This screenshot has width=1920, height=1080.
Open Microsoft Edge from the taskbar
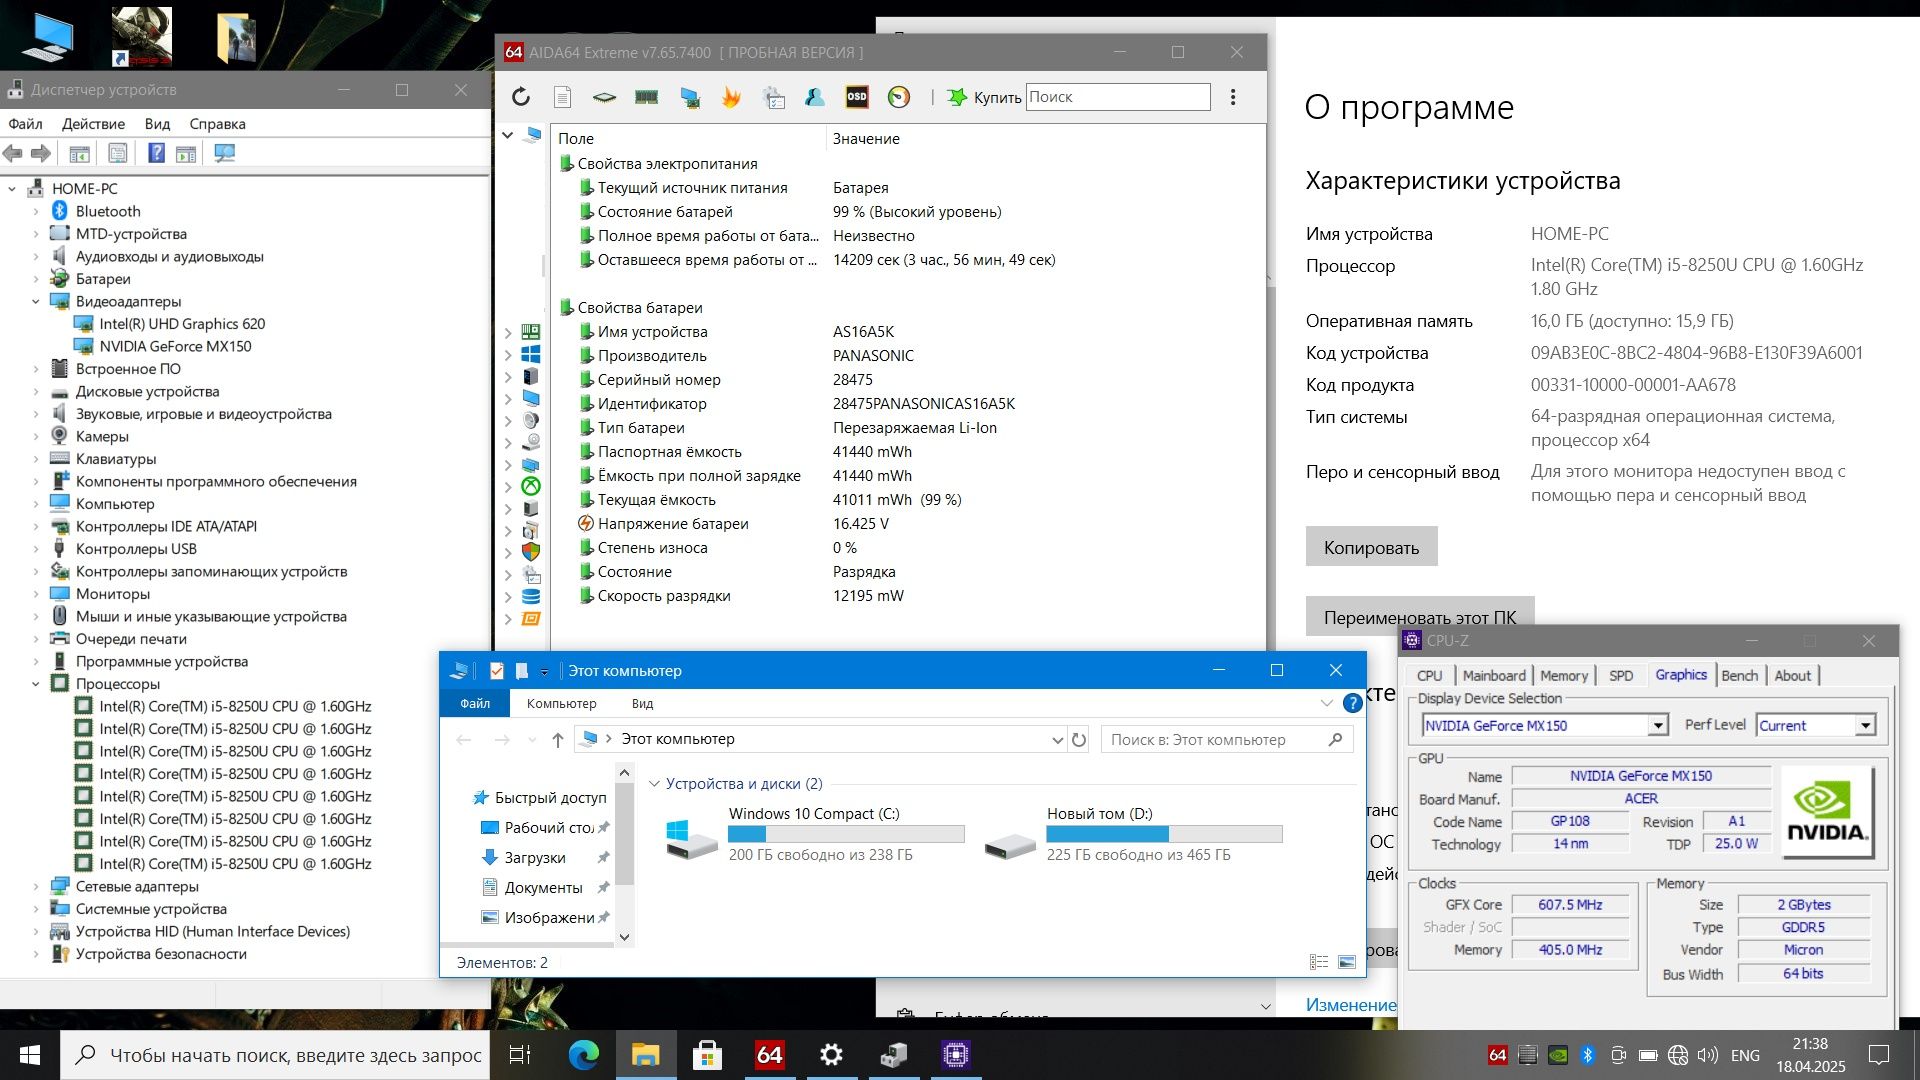pyautogui.click(x=584, y=1055)
